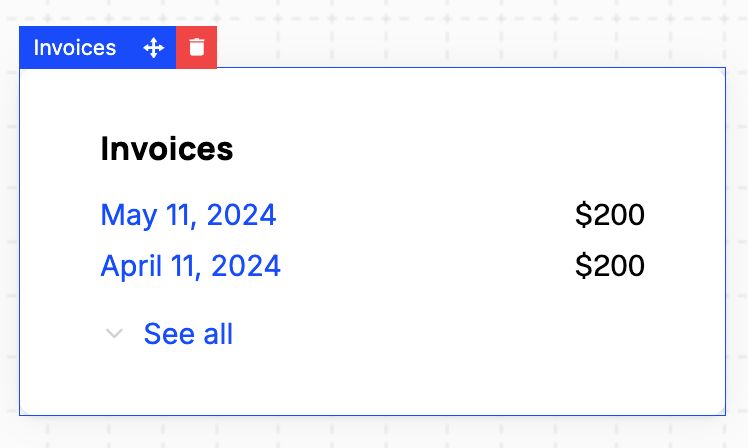The image size is (748, 448).
Task: Click the gray down chevron beside See all
Action: [x=115, y=334]
